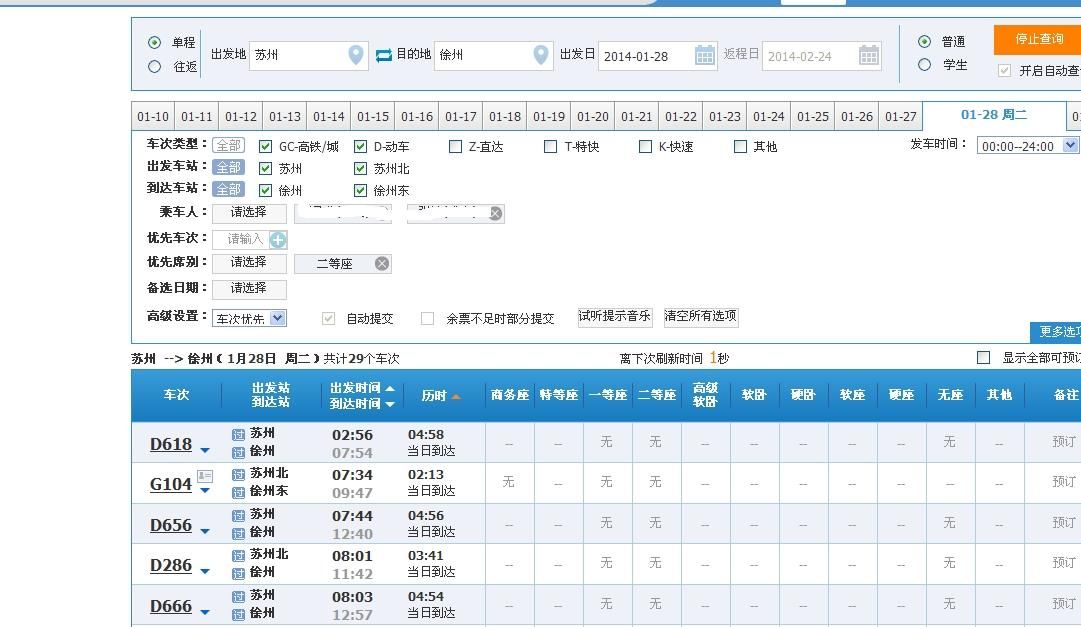This screenshot has height=627, width=1081.
Task: Open 优先席别 请选择 selector
Action: [x=249, y=263]
